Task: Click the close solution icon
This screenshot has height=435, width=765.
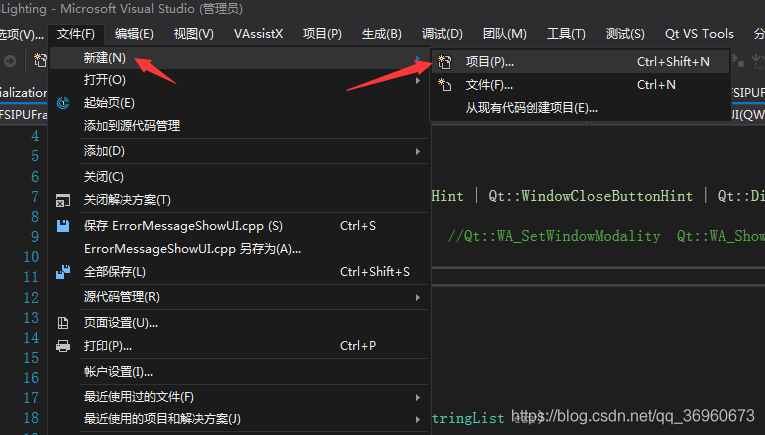Action: (x=63, y=200)
